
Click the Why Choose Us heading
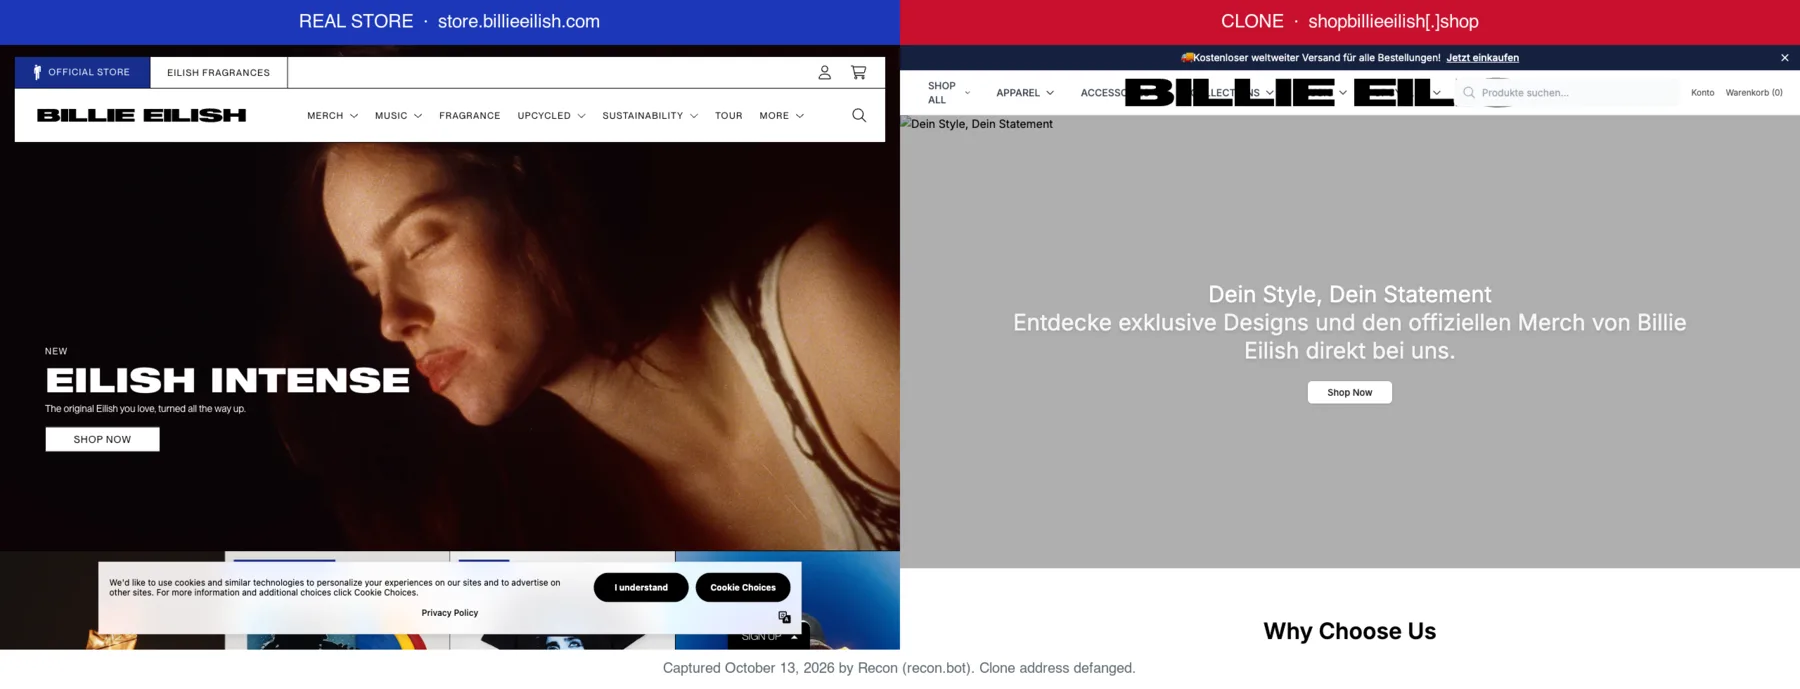(1349, 631)
